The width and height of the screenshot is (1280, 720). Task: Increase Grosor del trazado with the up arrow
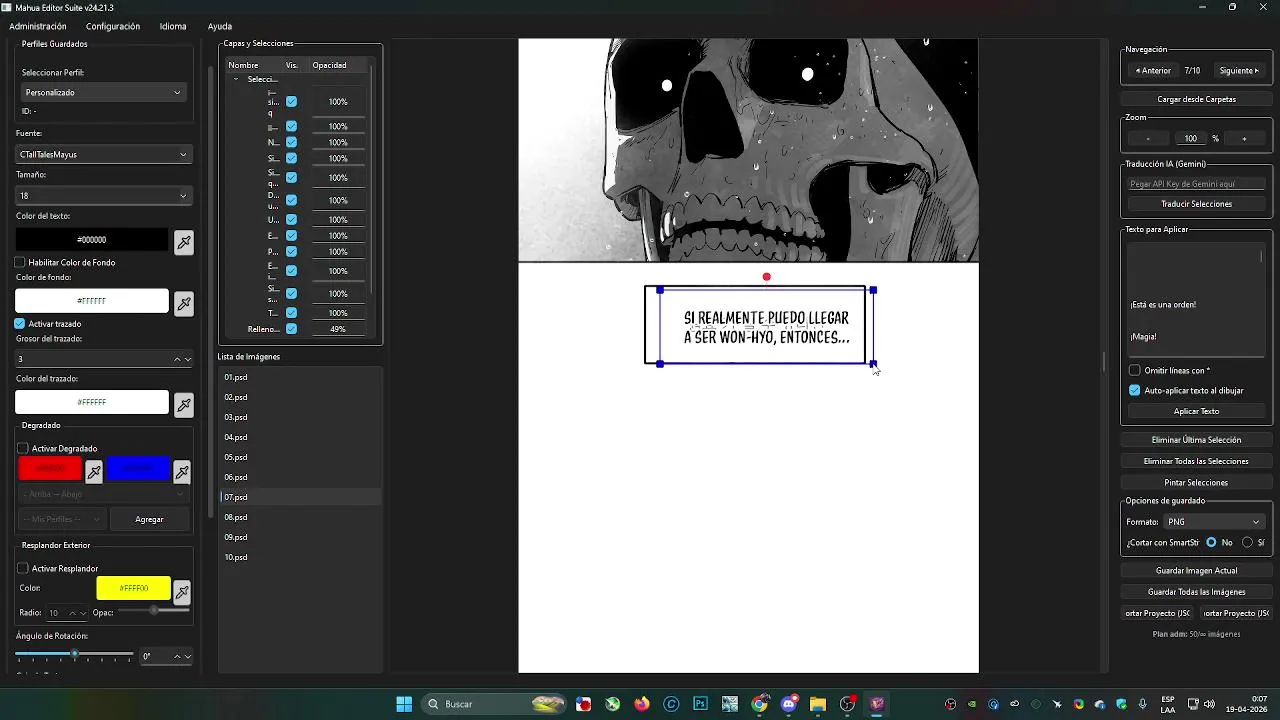pos(177,359)
